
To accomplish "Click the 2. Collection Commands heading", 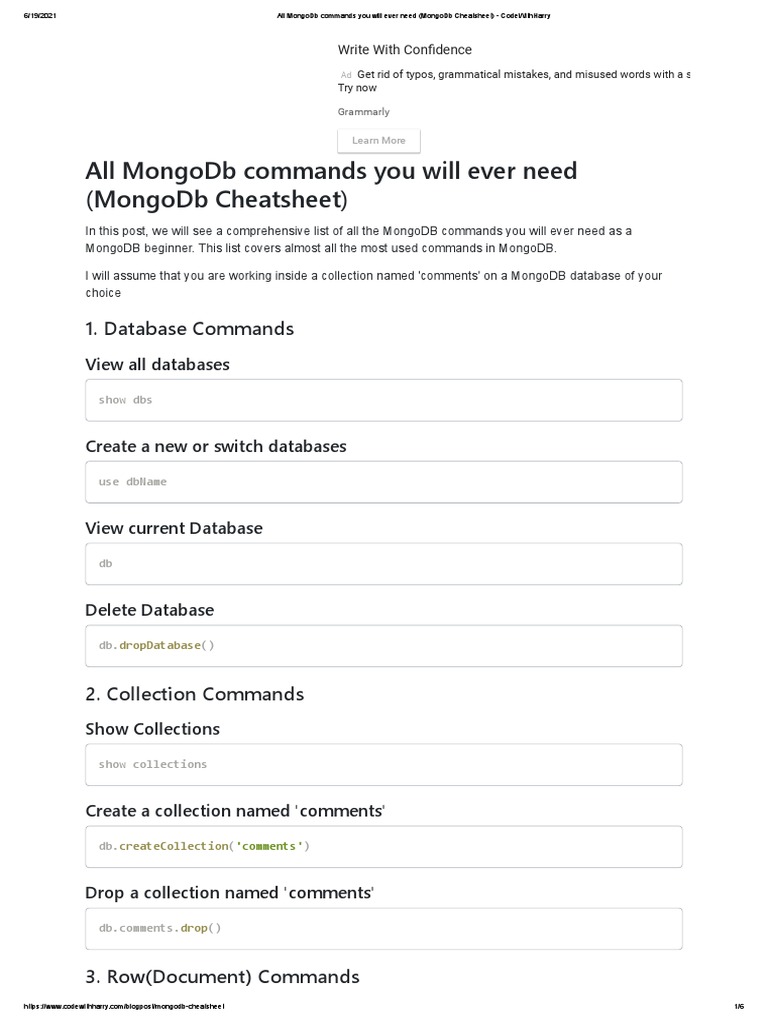I will (x=195, y=694).
